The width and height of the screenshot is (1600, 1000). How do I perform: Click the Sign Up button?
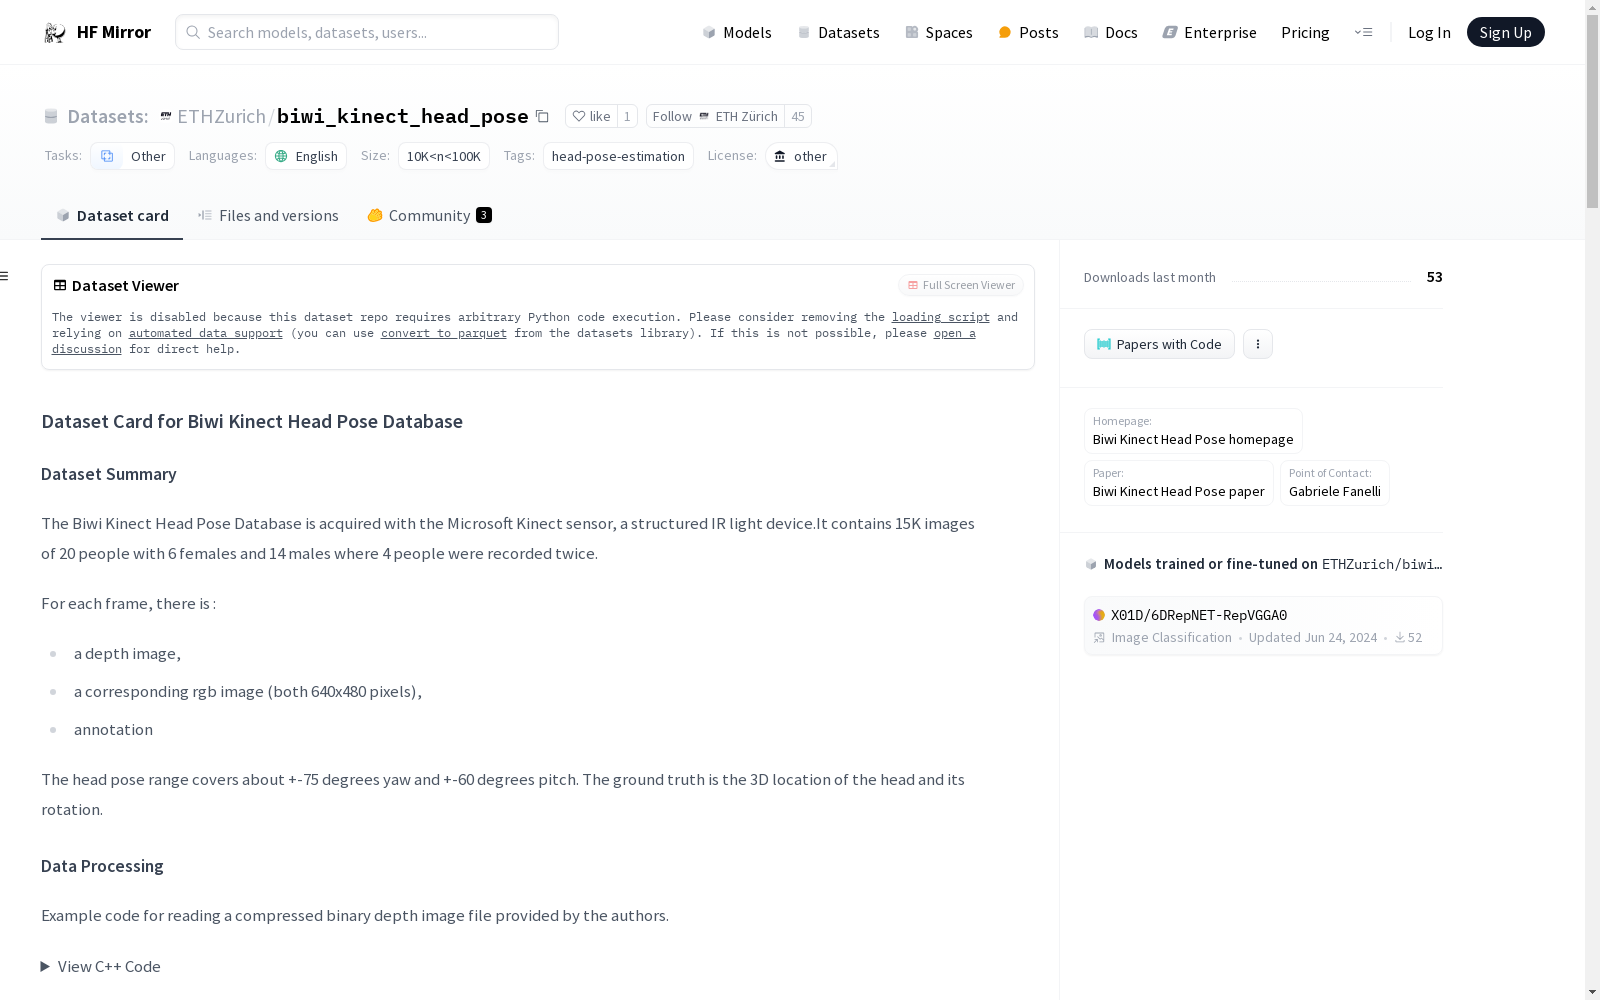tap(1505, 32)
